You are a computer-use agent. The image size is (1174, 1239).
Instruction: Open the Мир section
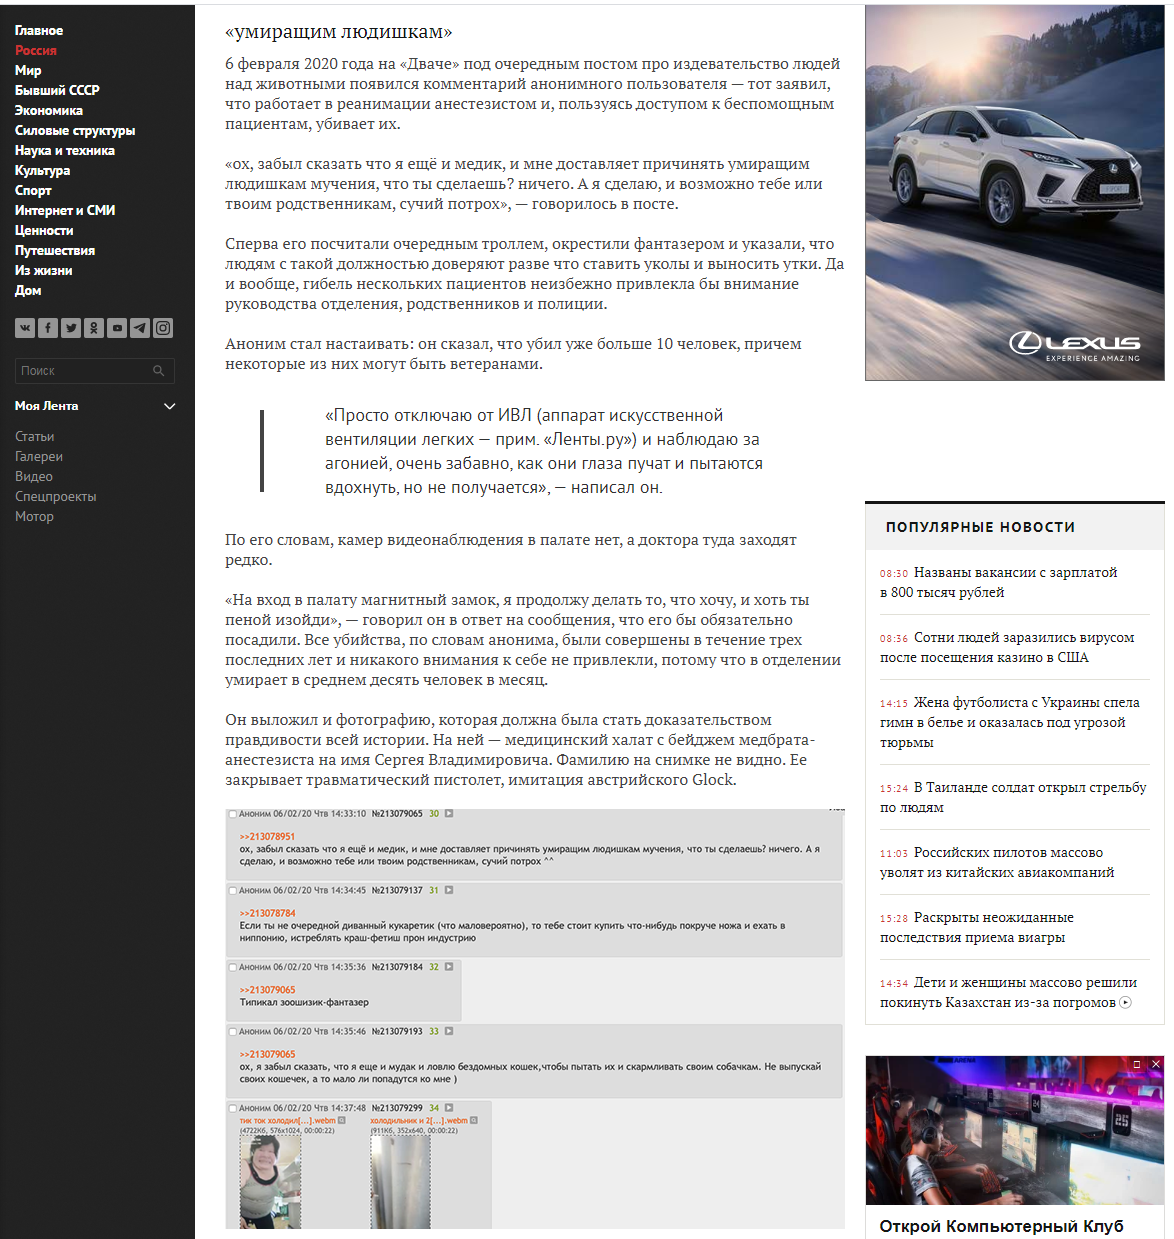click(x=28, y=71)
